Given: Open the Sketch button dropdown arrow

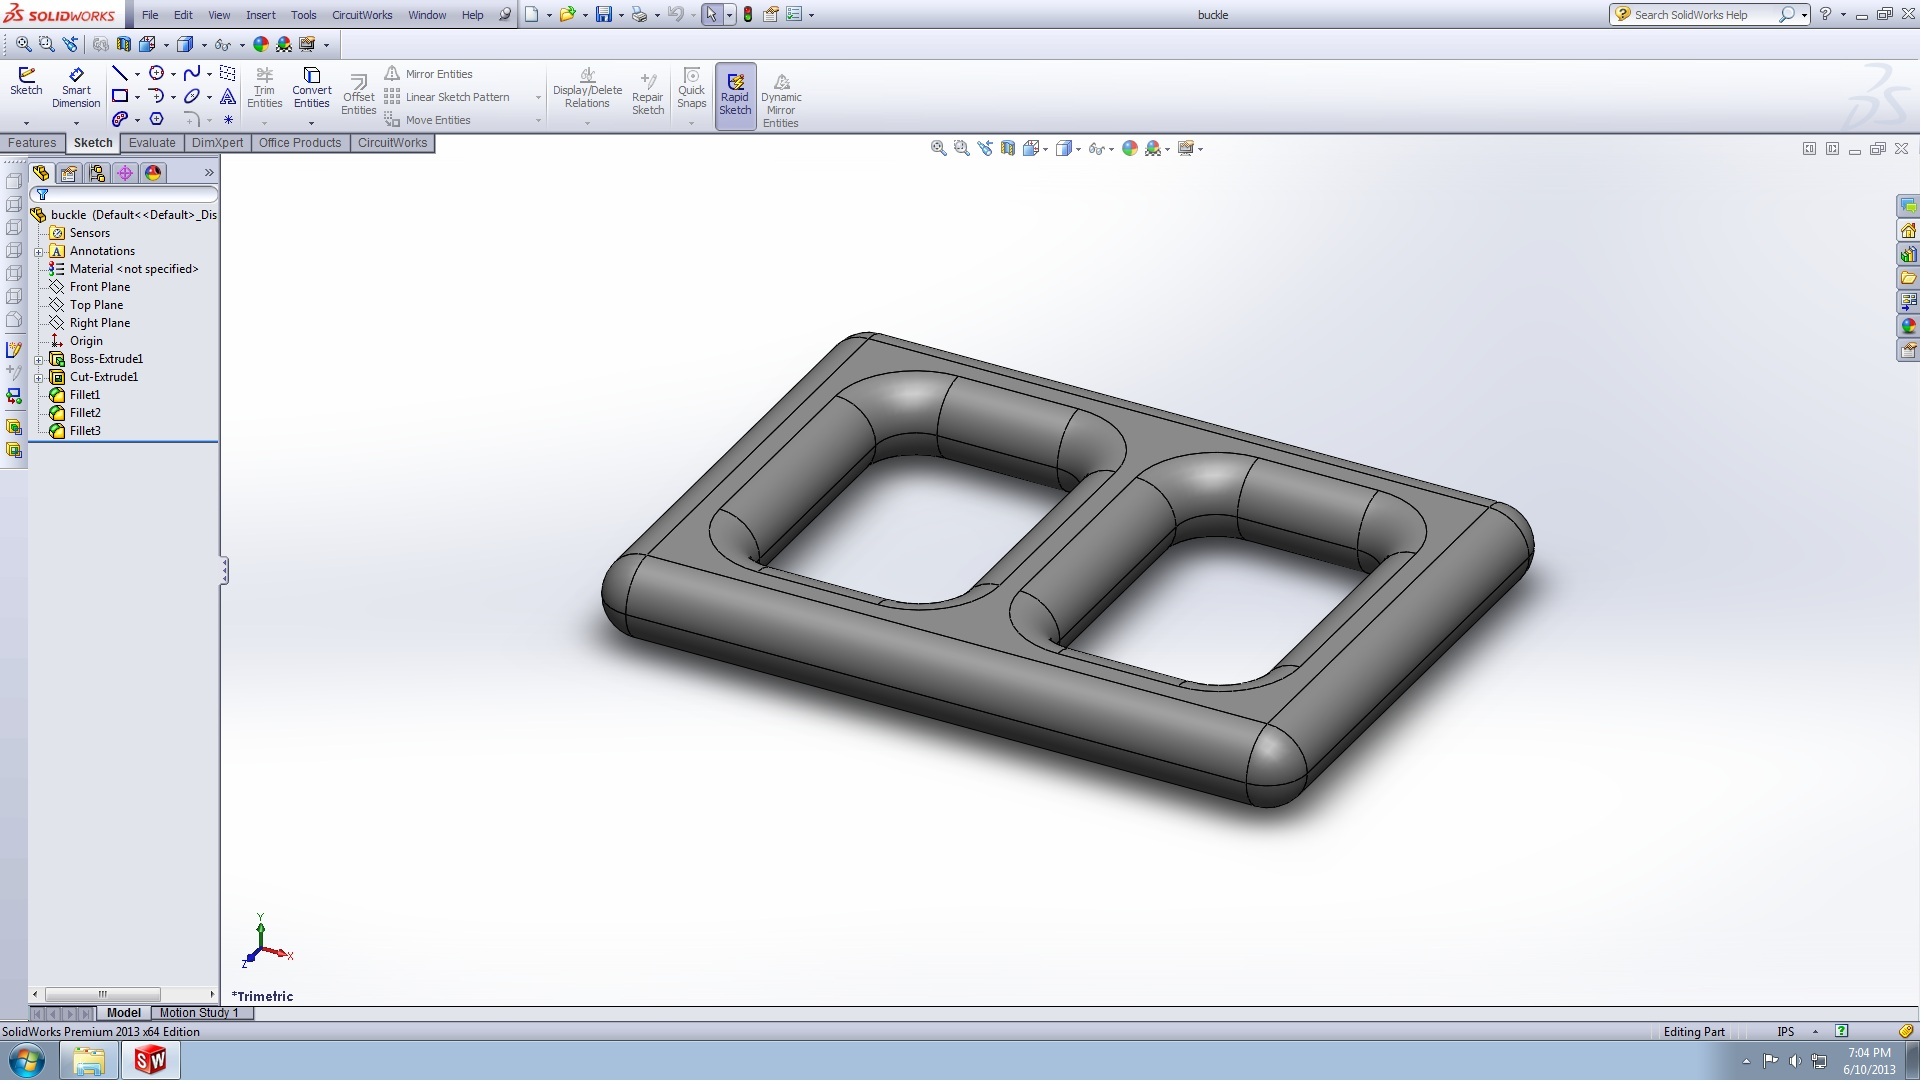Looking at the screenshot, I should 26,123.
